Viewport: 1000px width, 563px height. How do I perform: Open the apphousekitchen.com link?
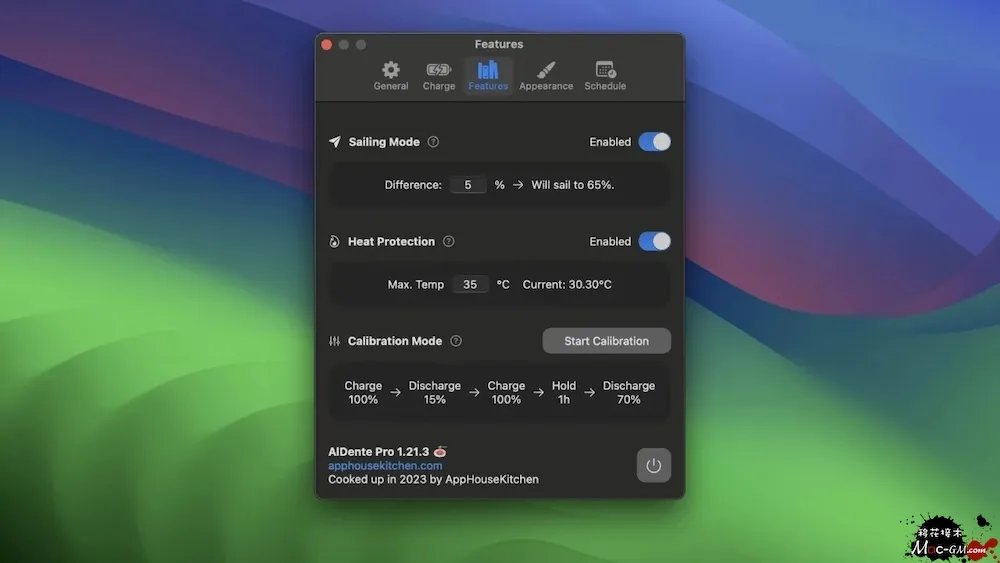385,465
